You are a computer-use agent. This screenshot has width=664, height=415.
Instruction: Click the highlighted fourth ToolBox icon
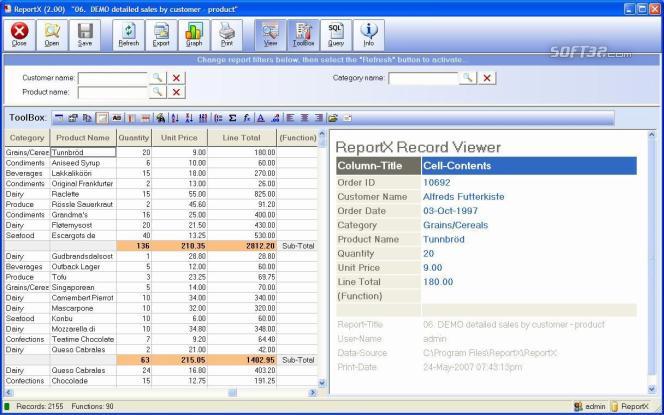click(102, 118)
